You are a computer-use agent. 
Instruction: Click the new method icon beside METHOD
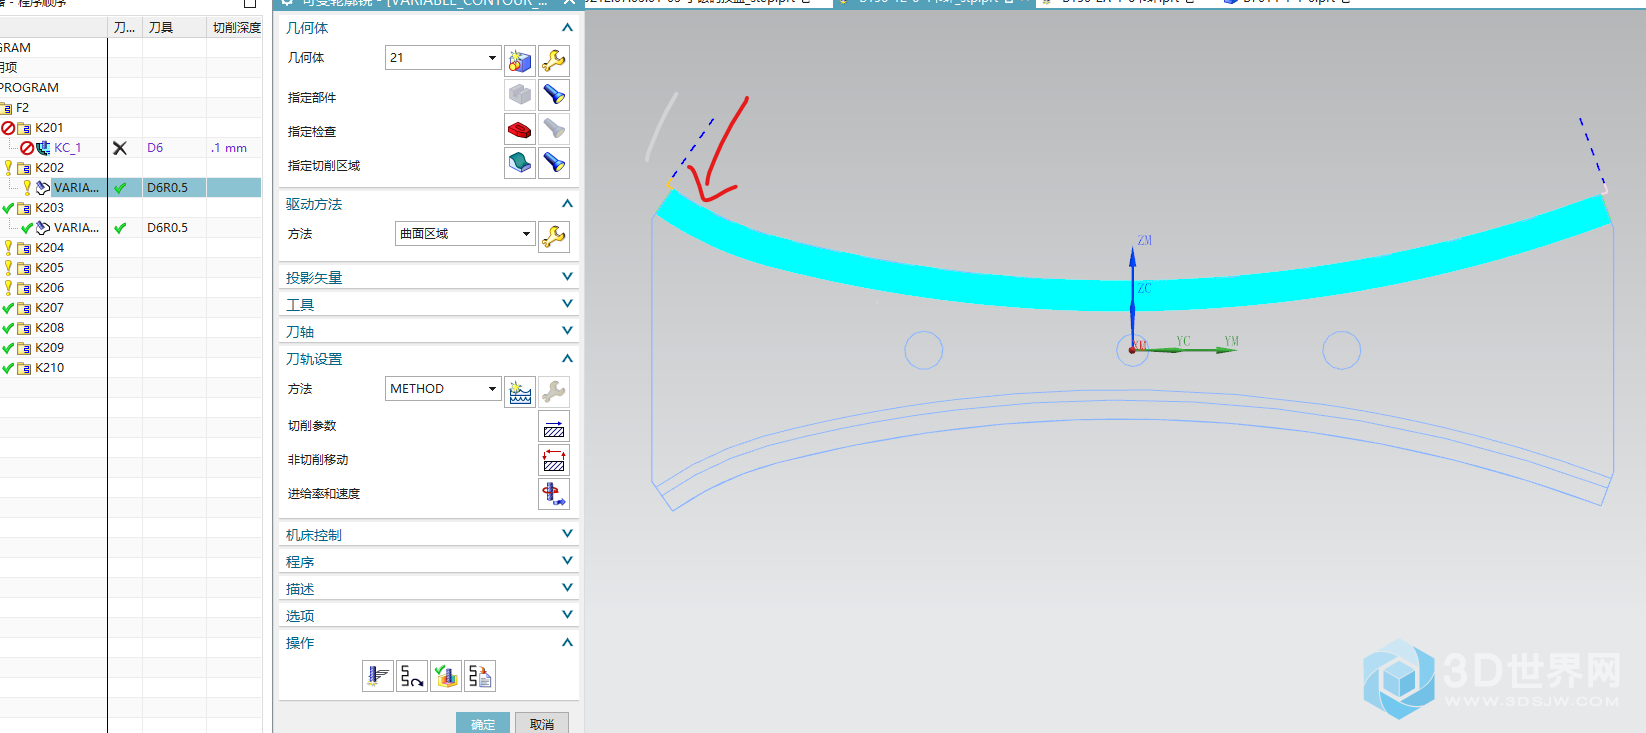click(x=520, y=392)
